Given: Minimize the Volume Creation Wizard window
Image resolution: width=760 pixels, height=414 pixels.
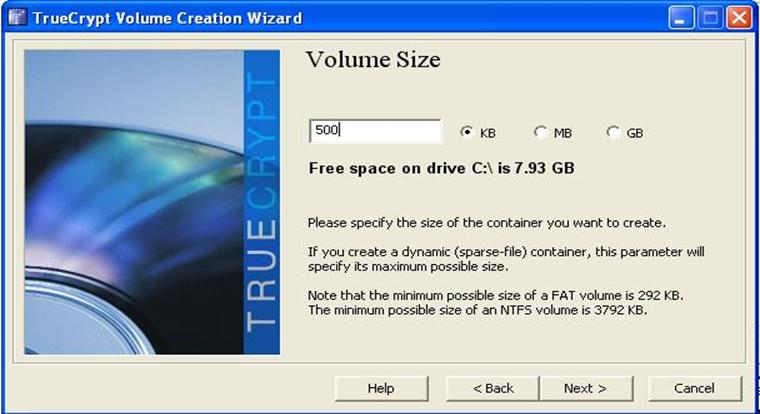Looking at the screenshot, I should 681,18.
